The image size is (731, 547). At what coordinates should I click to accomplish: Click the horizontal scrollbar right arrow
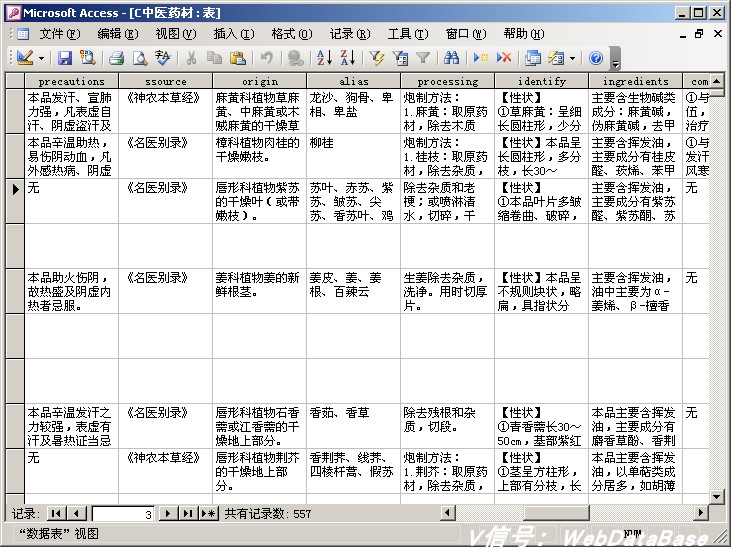[x=700, y=513]
